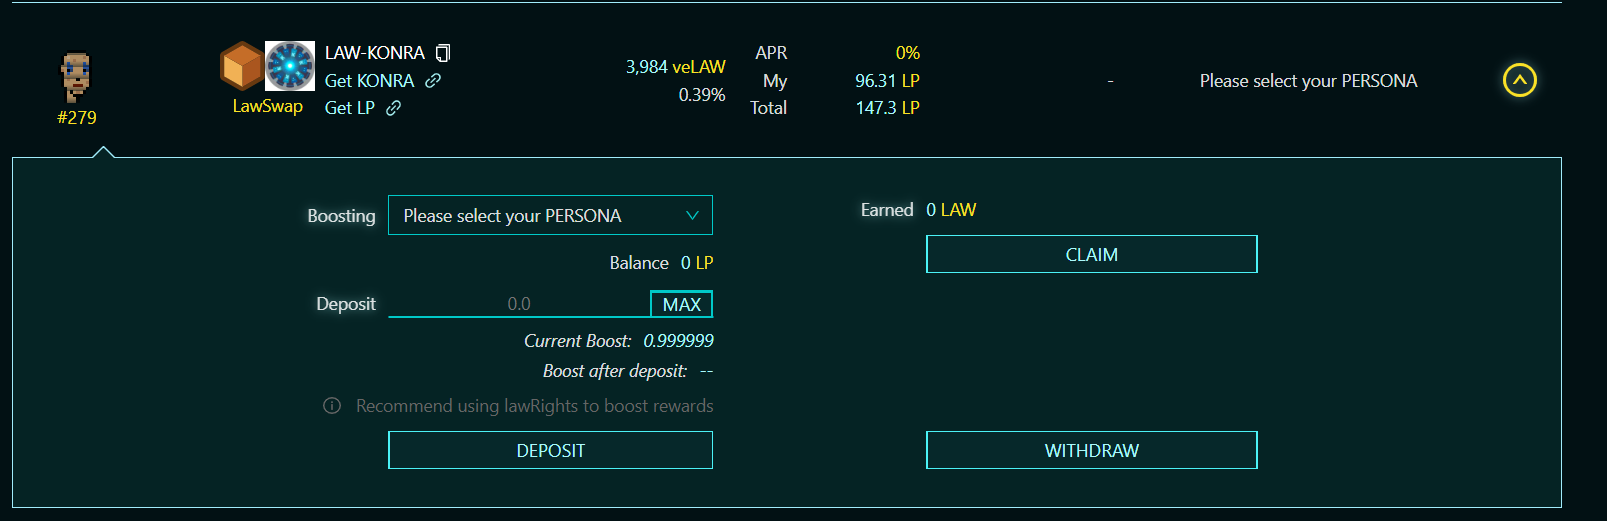Open the Get KONRA external link icon
The width and height of the screenshot is (1607, 521).
click(x=433, y=81)
